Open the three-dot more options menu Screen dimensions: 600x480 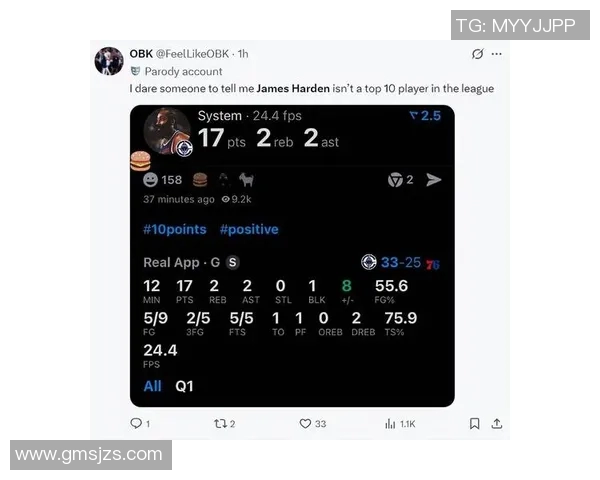(x=497, y=54)
